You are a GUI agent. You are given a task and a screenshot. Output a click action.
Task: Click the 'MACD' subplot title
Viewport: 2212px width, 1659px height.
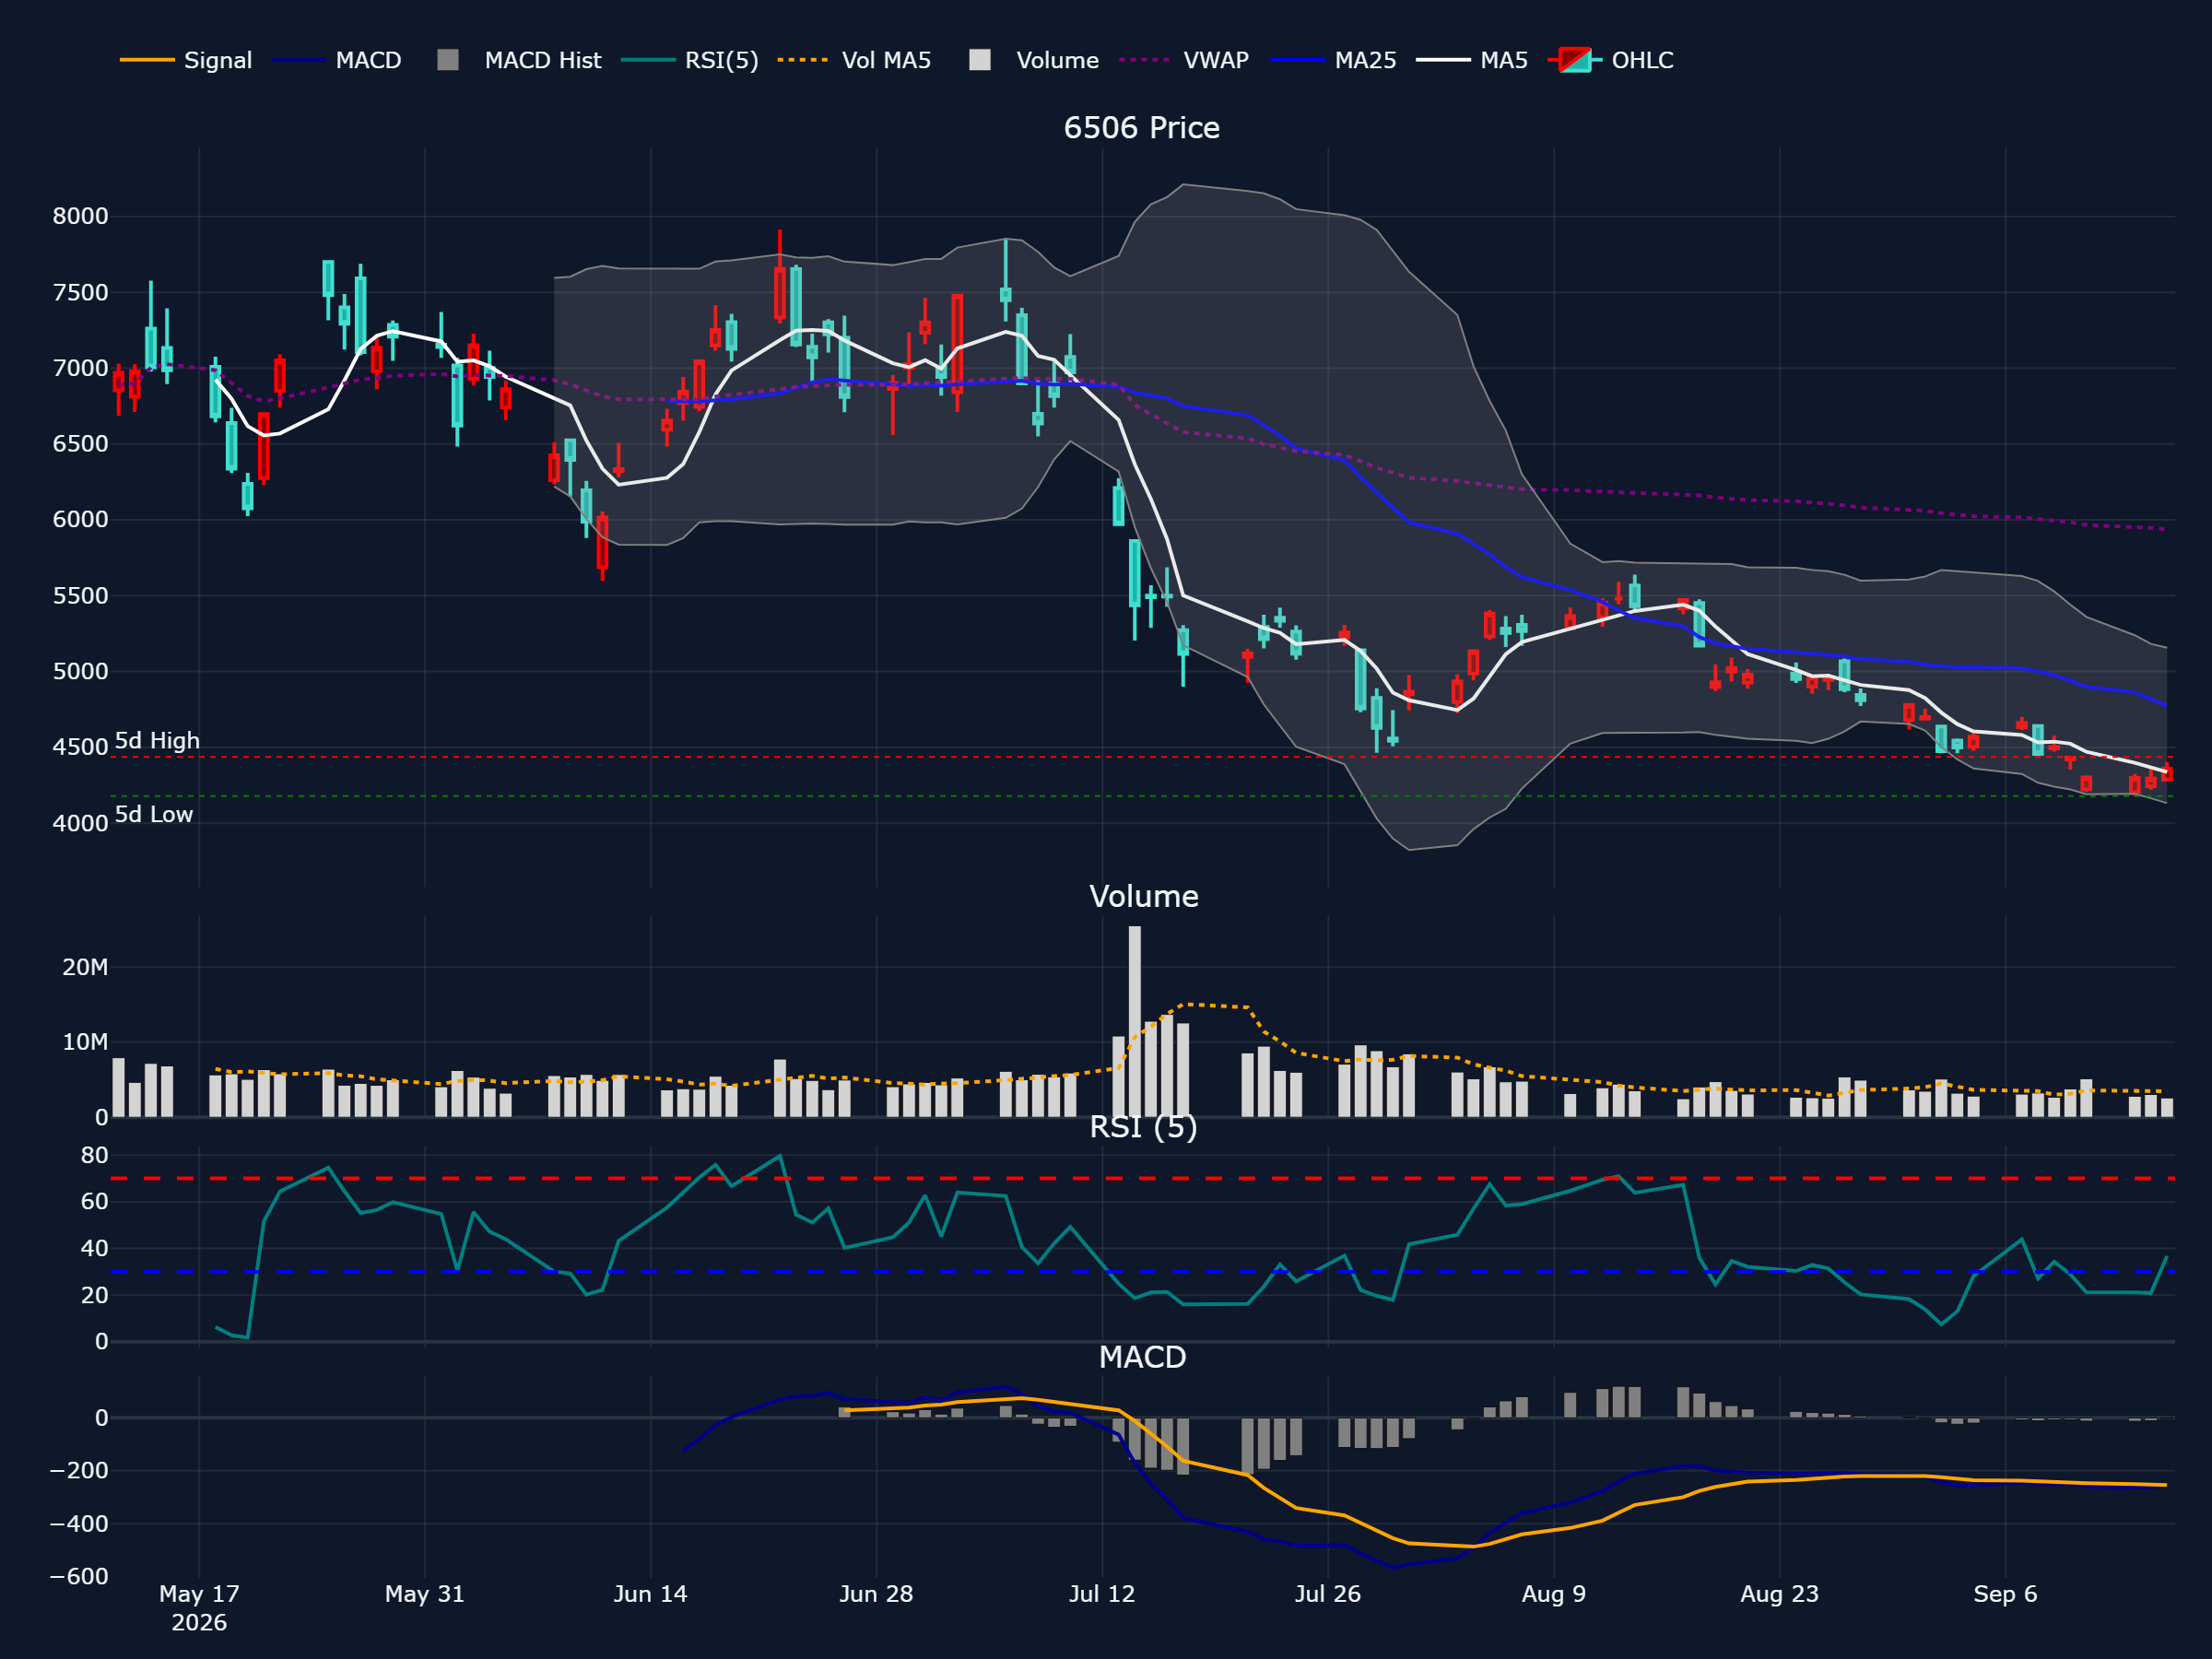(1142, 1357)
